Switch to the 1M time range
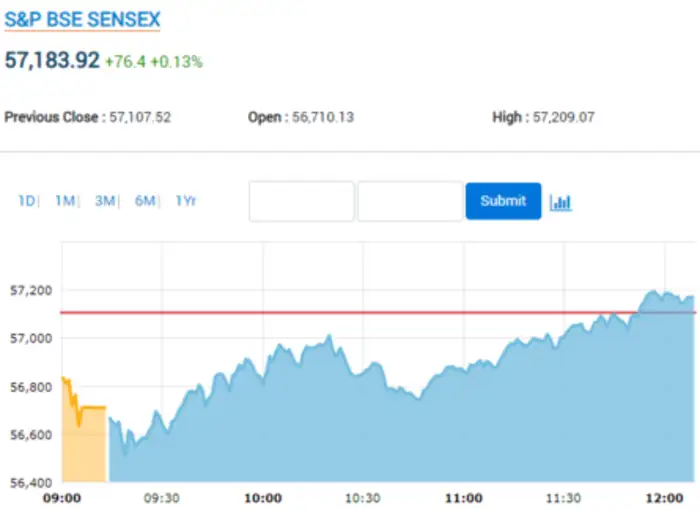700x510 pixels. click(x=65, y=201)
